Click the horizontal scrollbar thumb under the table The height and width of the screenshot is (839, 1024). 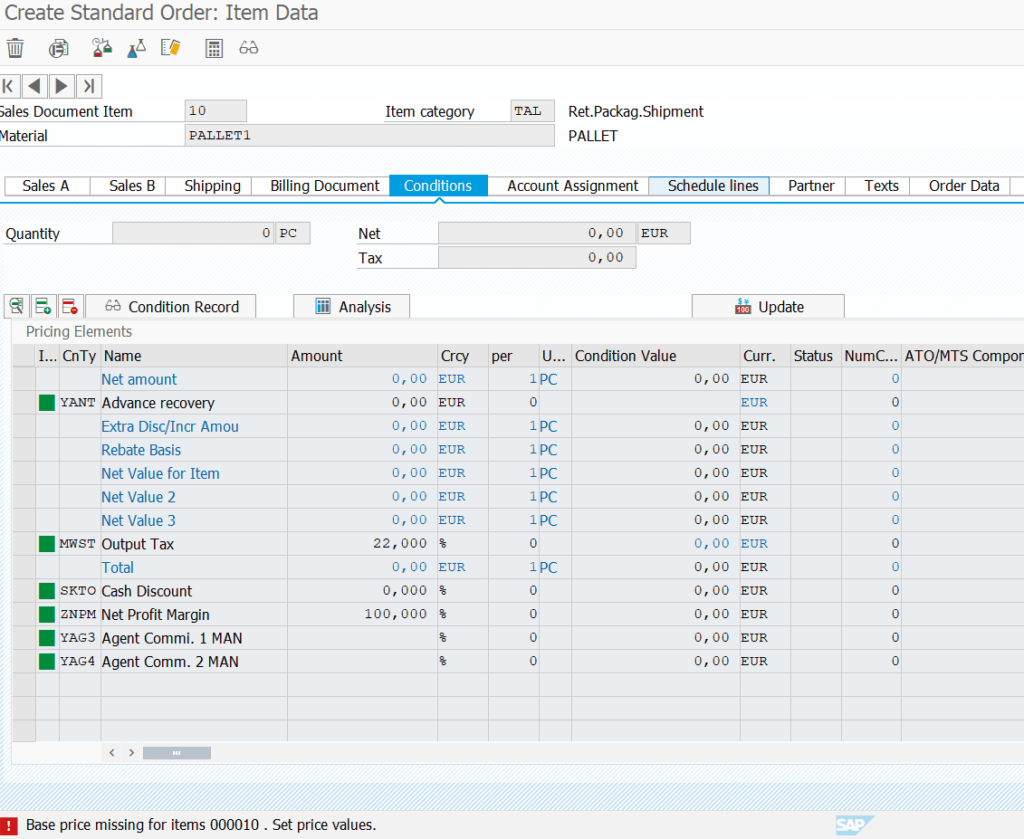pyautogui.click(x=176, y=752)
